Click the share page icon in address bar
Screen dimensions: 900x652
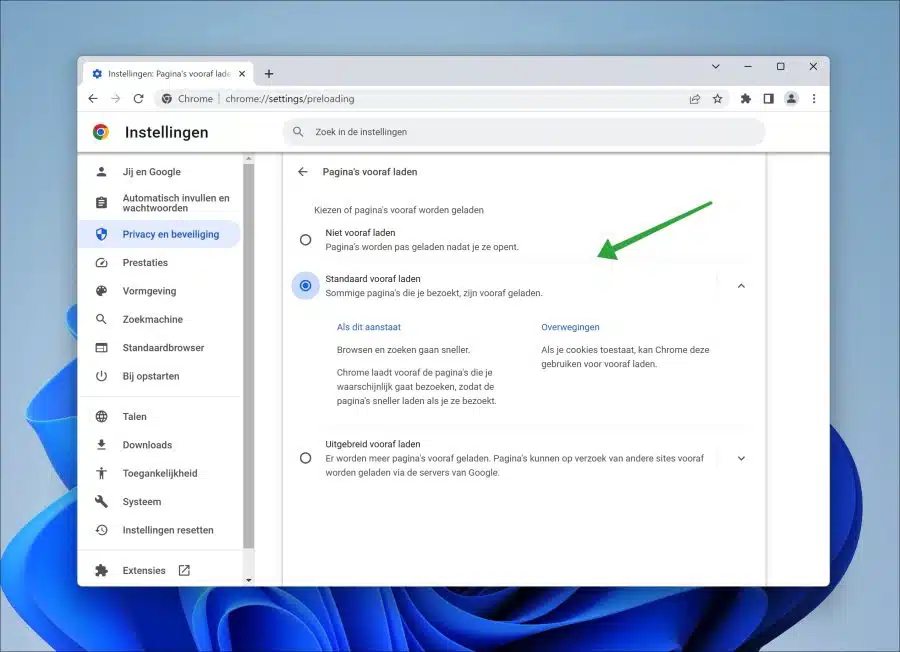(695, 99)
